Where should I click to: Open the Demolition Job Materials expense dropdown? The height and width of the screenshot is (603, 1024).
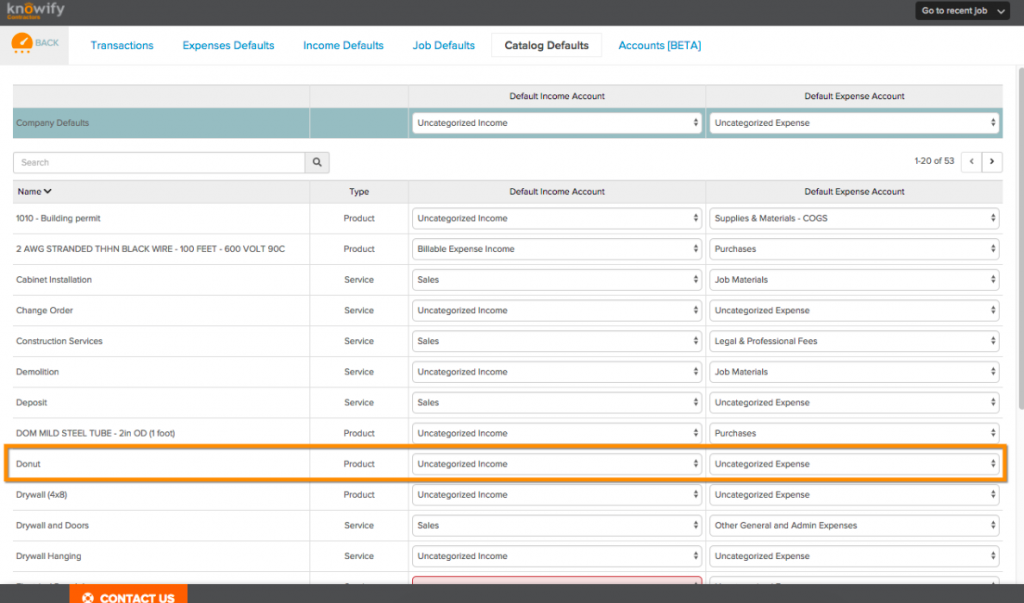(x=853, y=371)
